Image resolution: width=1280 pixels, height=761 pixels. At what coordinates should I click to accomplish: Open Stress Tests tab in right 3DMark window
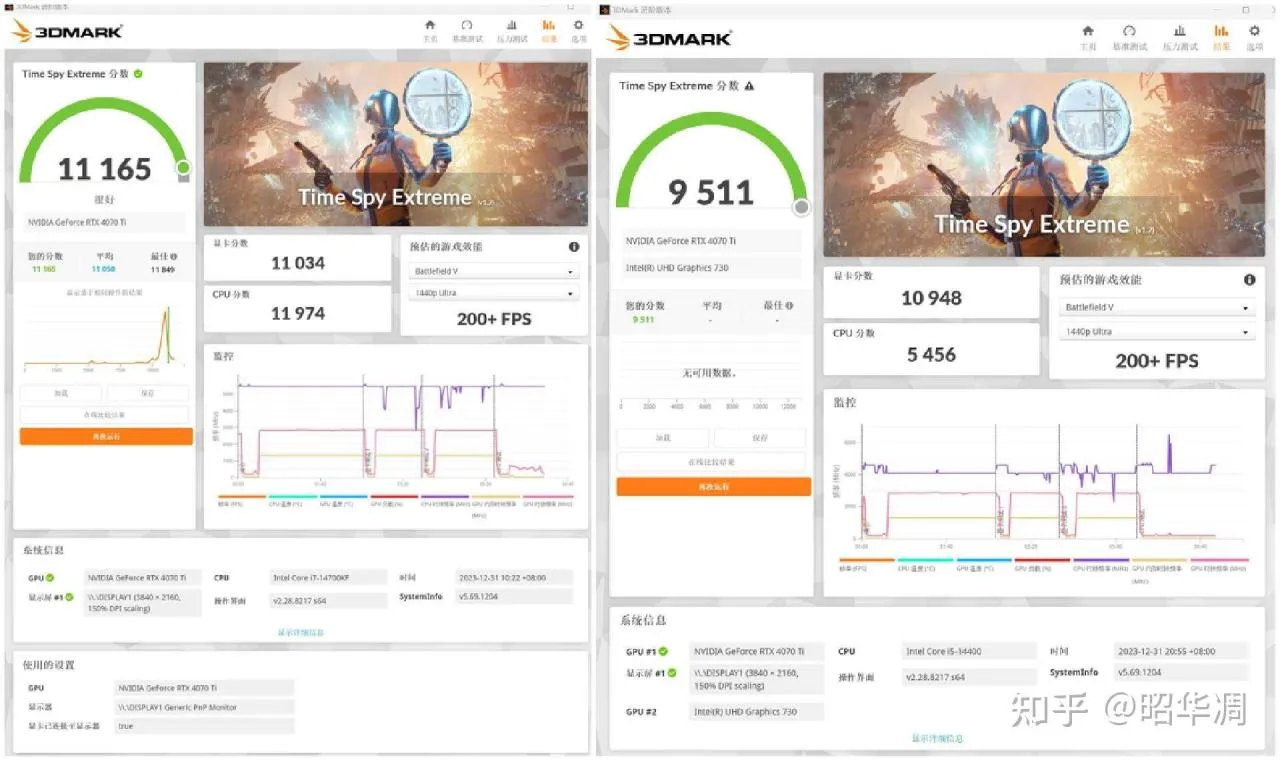[x=1180, y=38]
